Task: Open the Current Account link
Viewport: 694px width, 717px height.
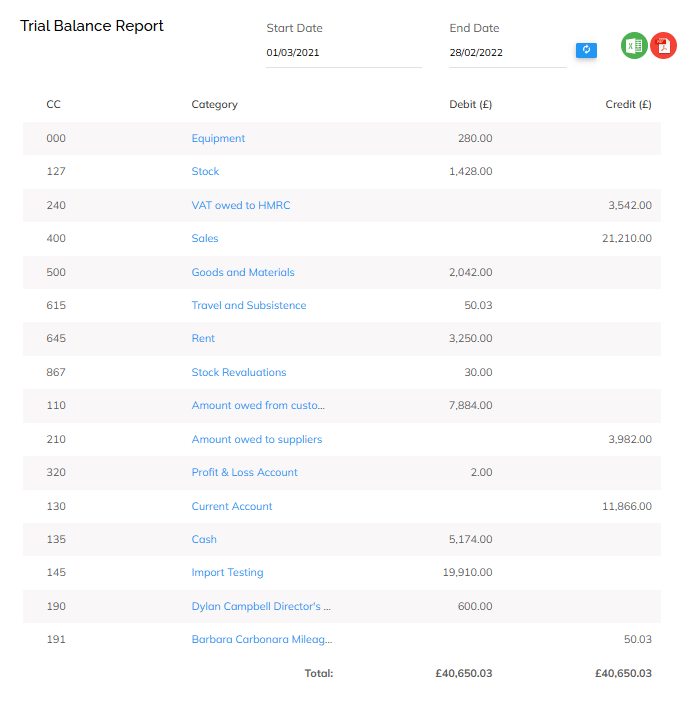Action: [232, 507]
